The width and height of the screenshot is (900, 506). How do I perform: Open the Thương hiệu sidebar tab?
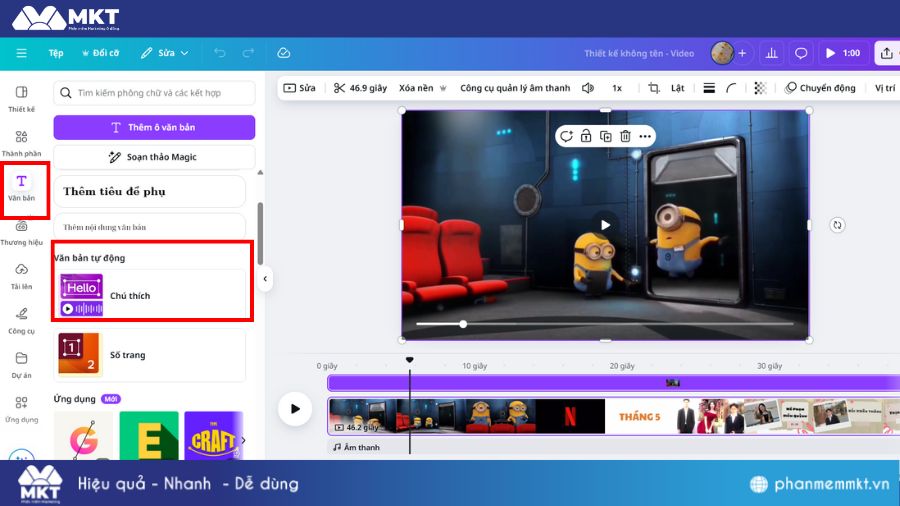(x=21, y=233)
